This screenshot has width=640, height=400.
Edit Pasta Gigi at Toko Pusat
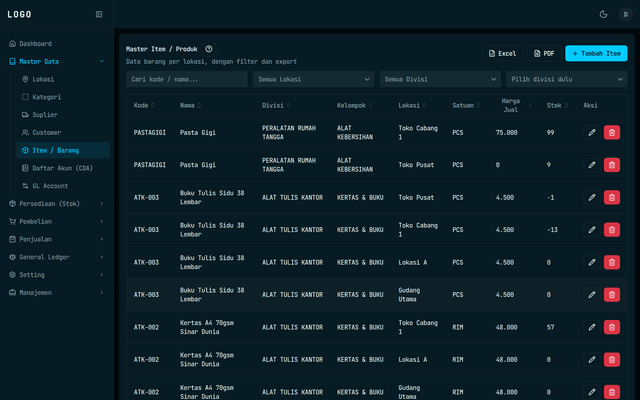tap(592, 165)
